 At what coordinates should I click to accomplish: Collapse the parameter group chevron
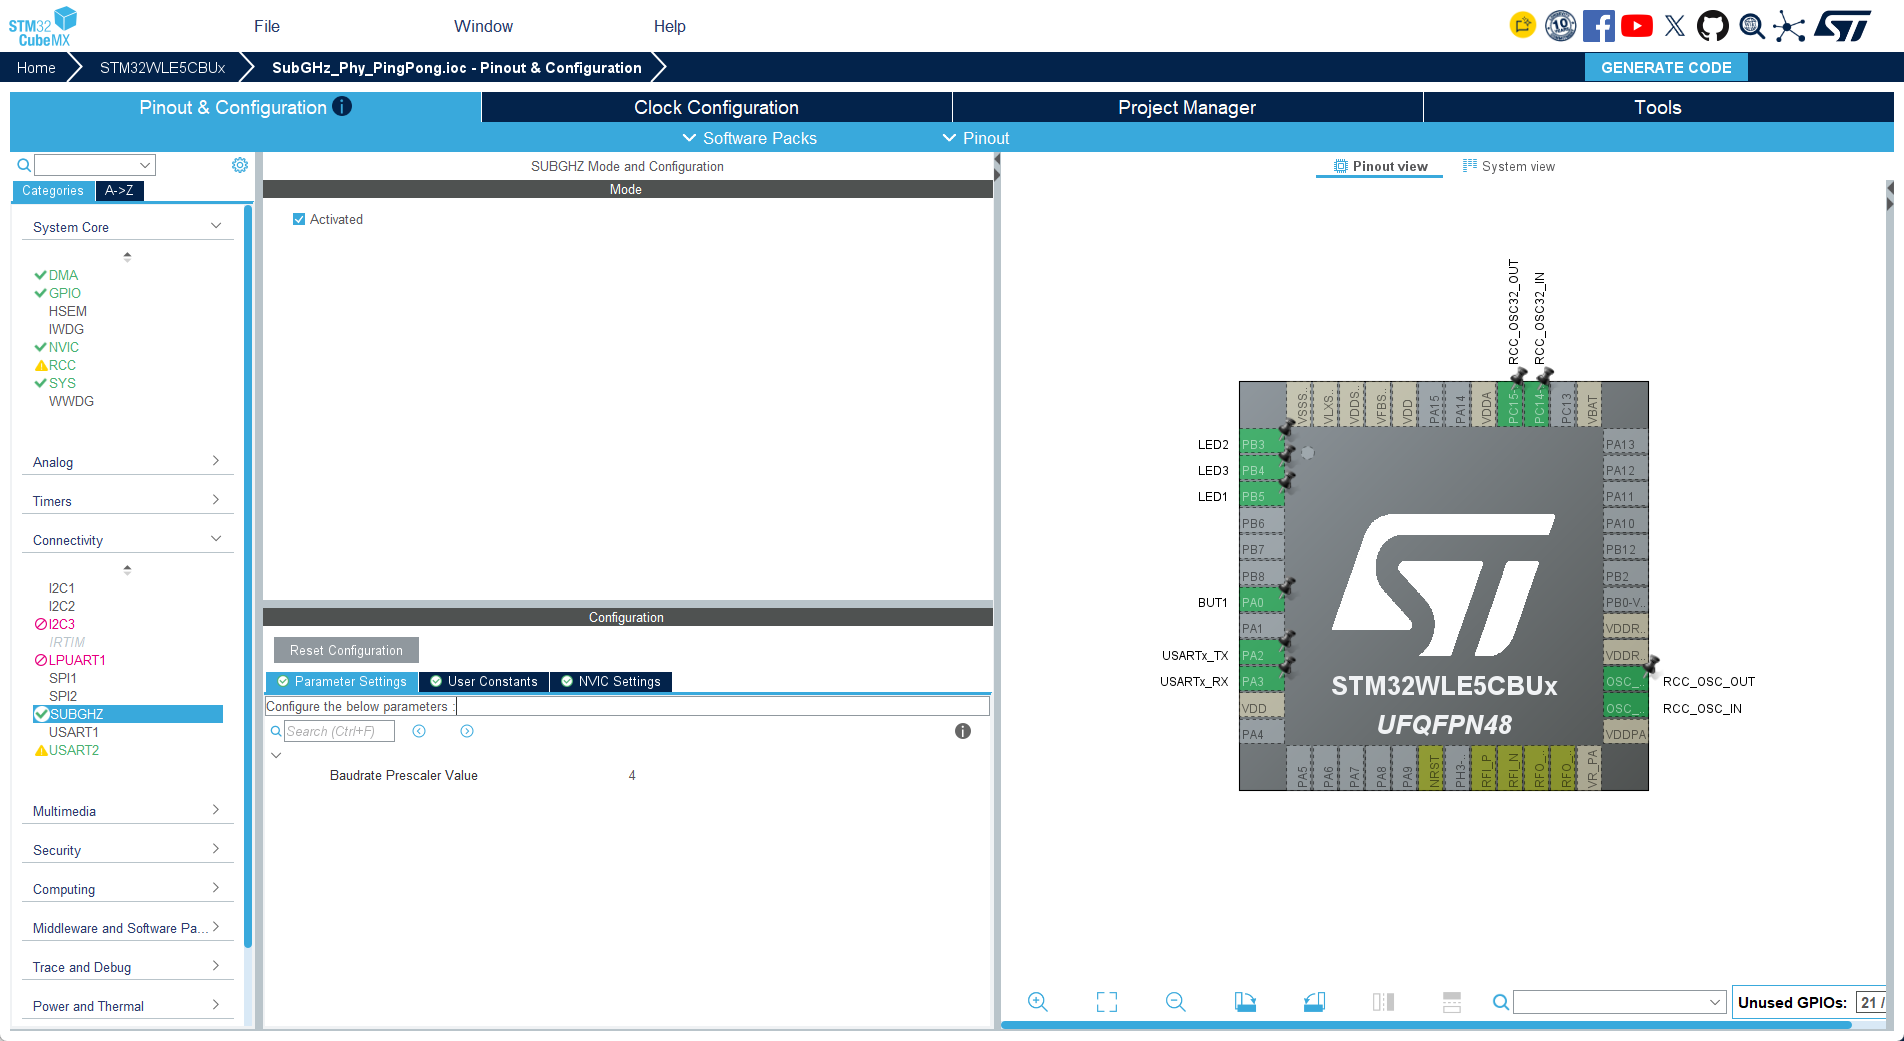click(x=276, y=755)
